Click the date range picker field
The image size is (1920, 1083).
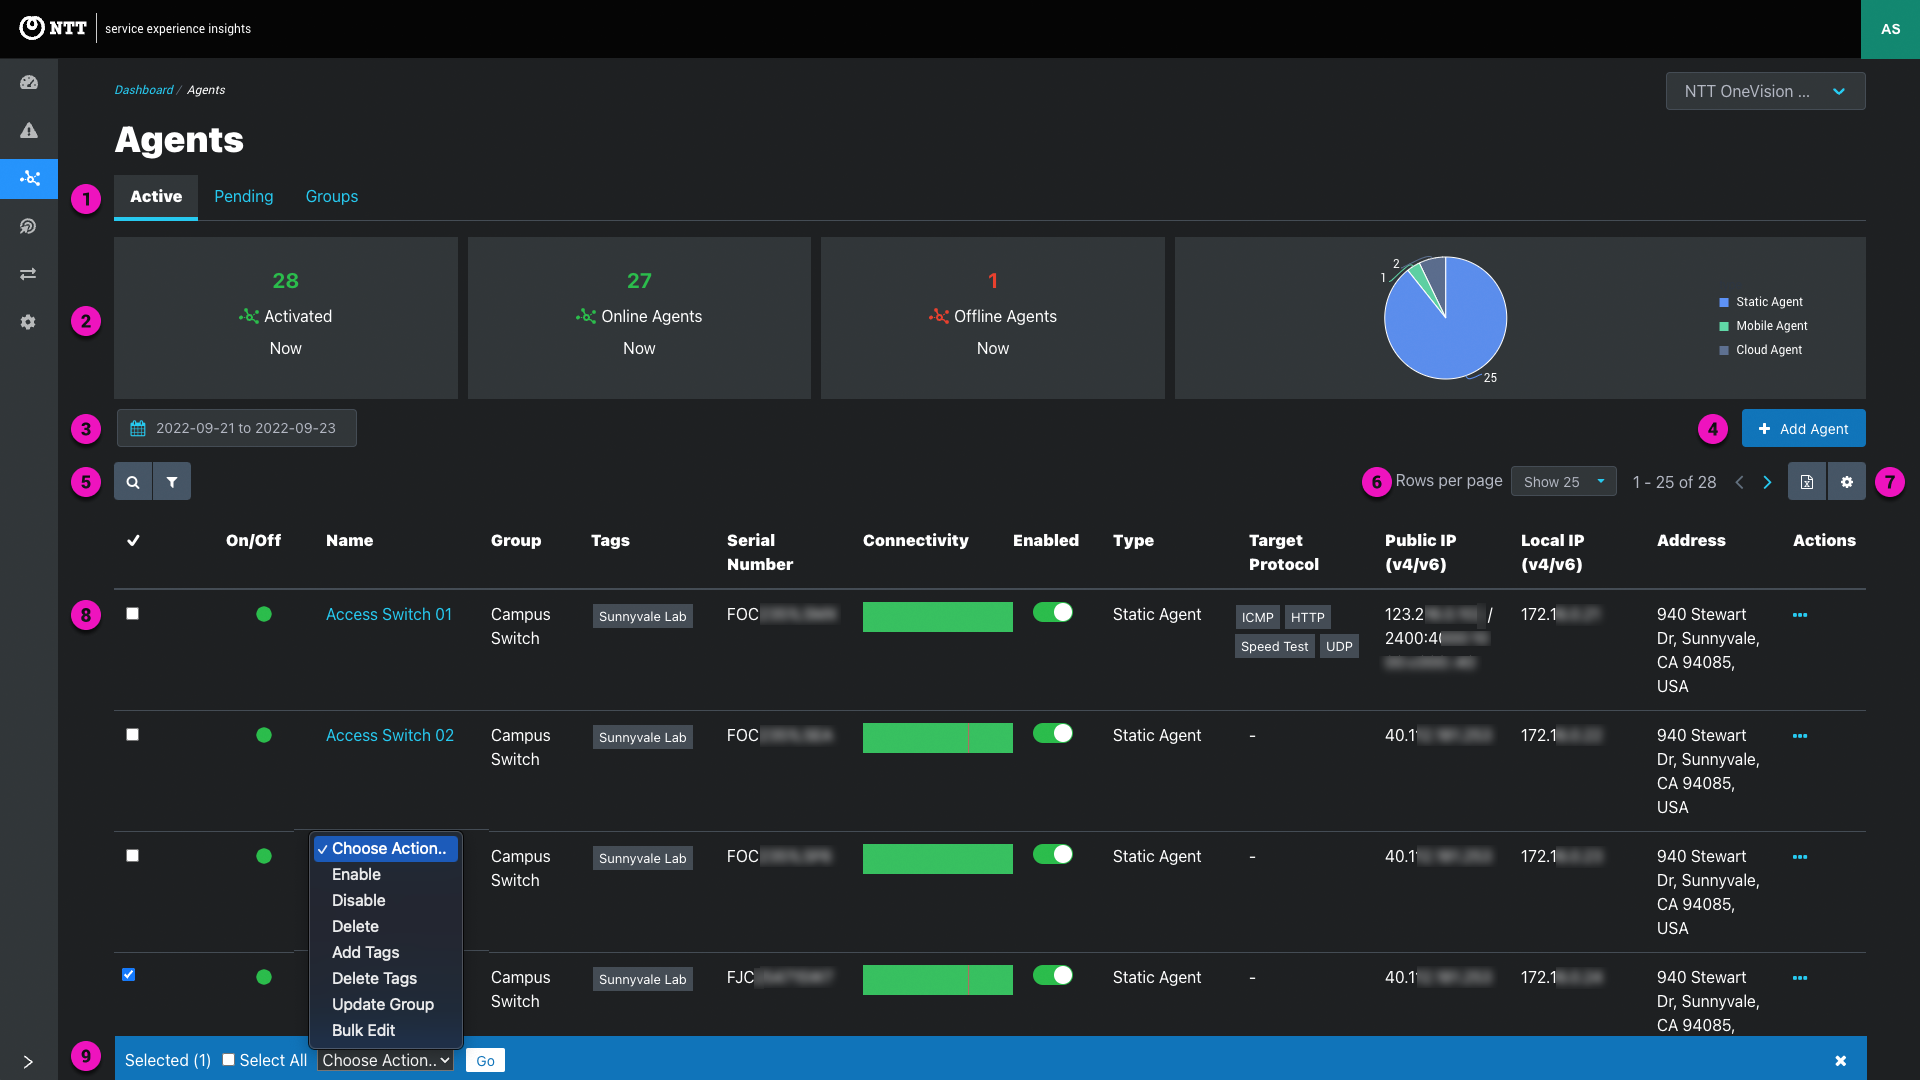click(237, 428)
